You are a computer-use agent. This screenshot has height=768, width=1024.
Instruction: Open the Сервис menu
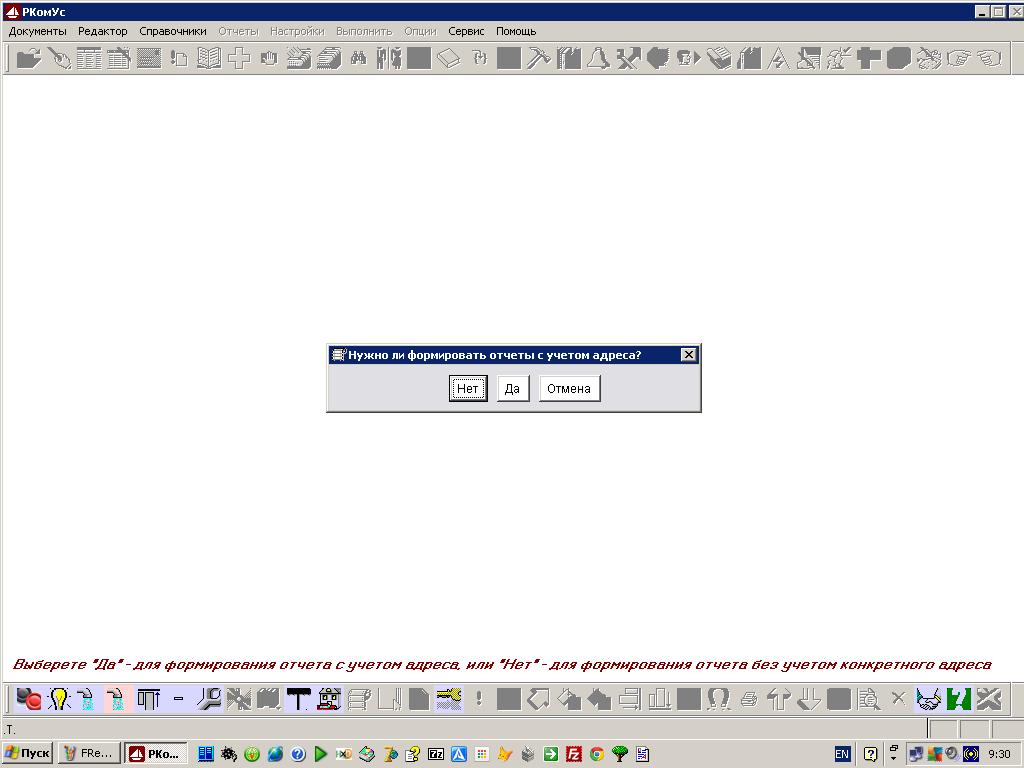tap(466, 31)
